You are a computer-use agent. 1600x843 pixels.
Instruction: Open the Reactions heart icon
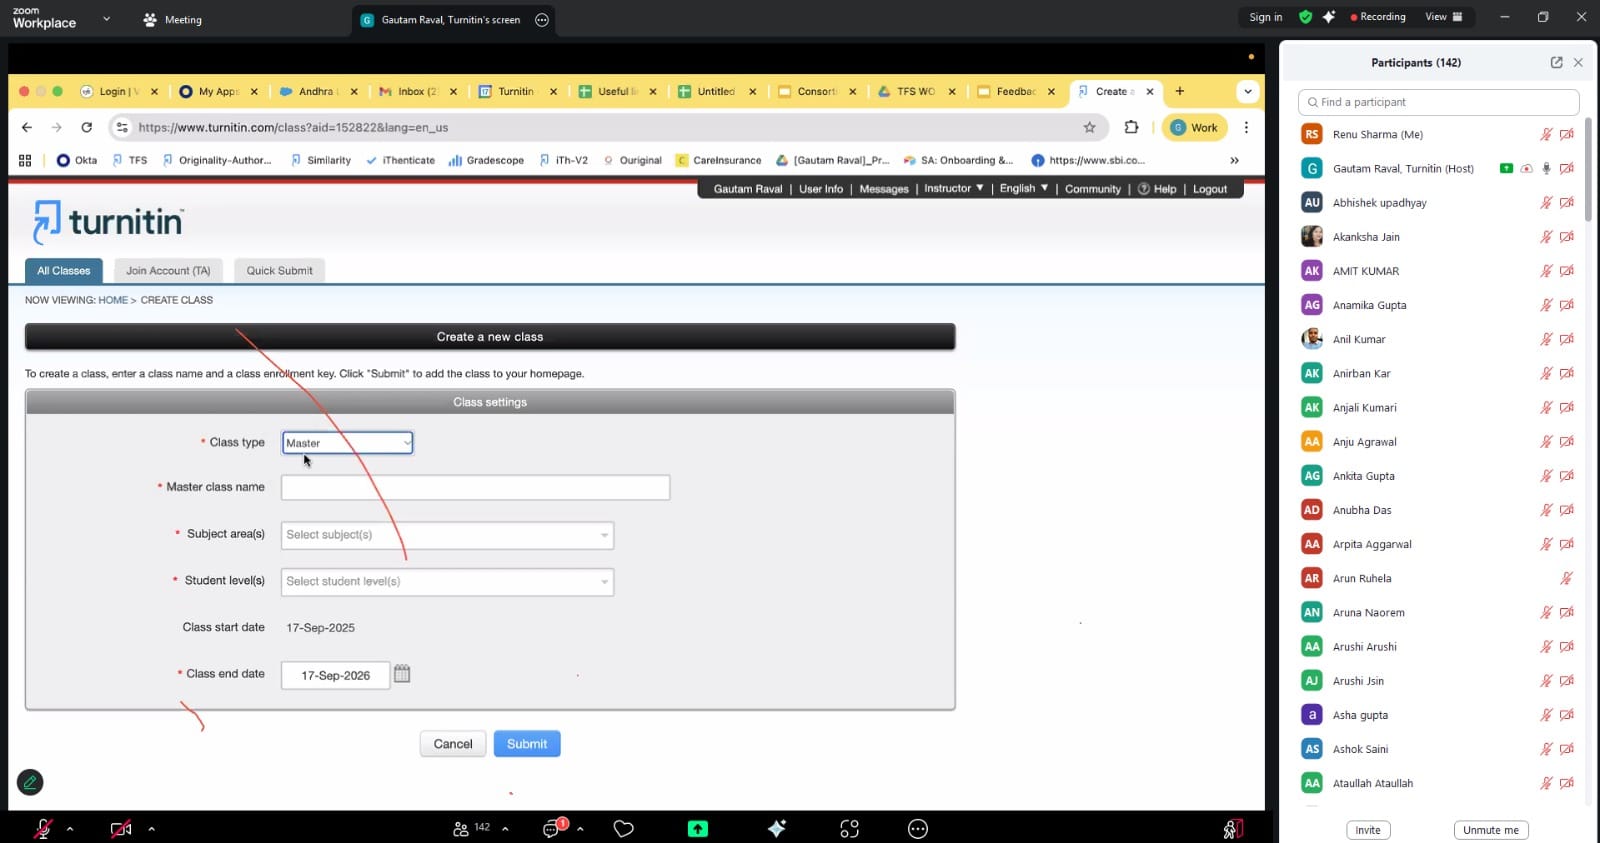pyautogui.click(x=624, y=829)
